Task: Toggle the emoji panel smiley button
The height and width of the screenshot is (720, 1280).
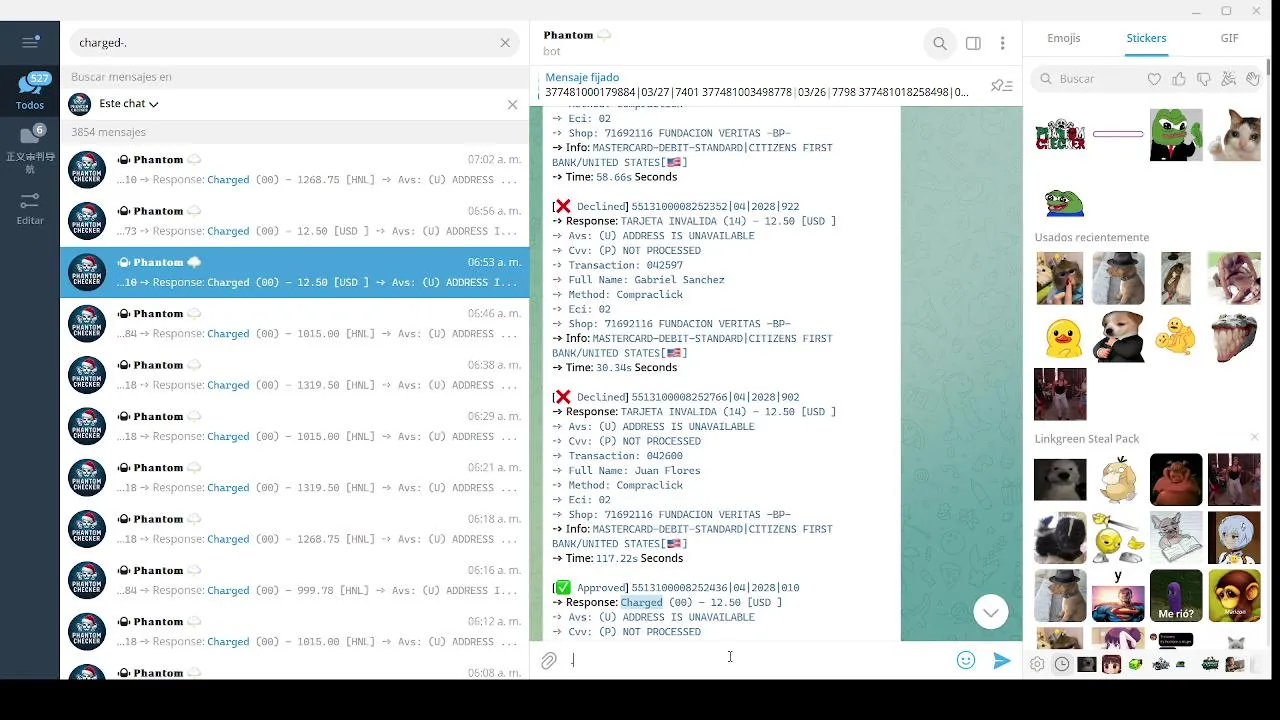Action: coord(966,660)
